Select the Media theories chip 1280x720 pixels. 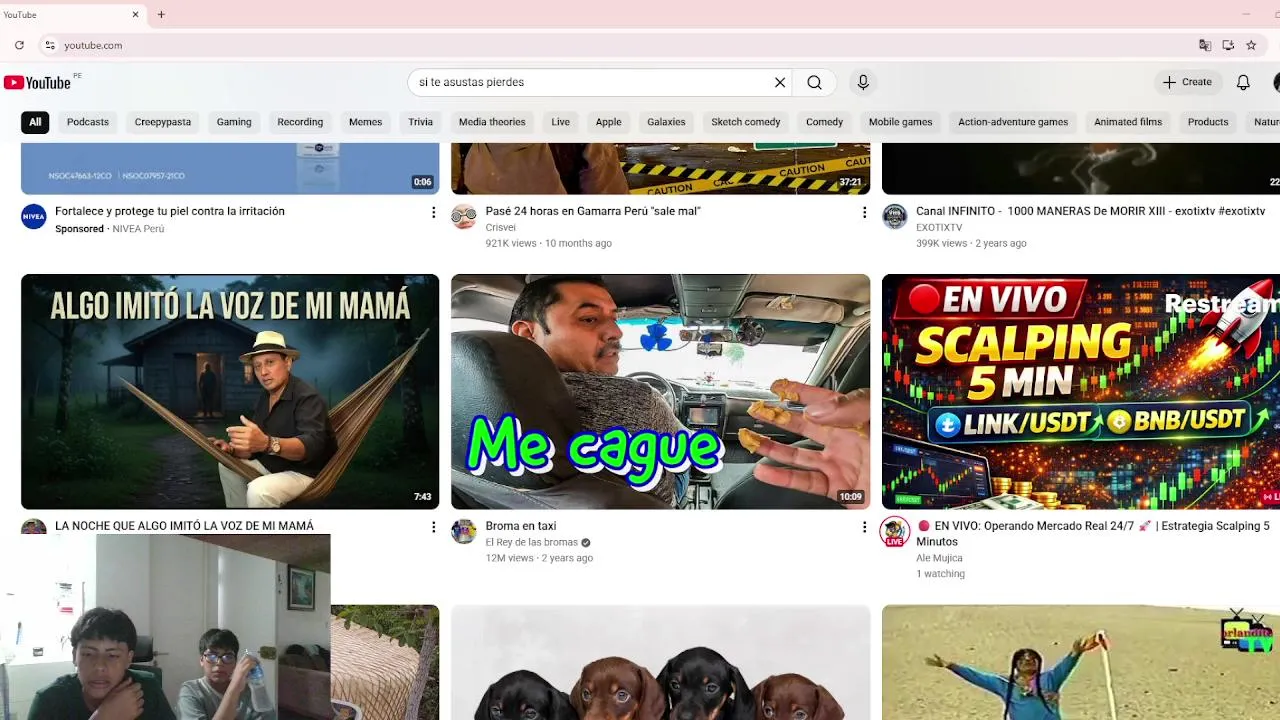tap(492, 122)
